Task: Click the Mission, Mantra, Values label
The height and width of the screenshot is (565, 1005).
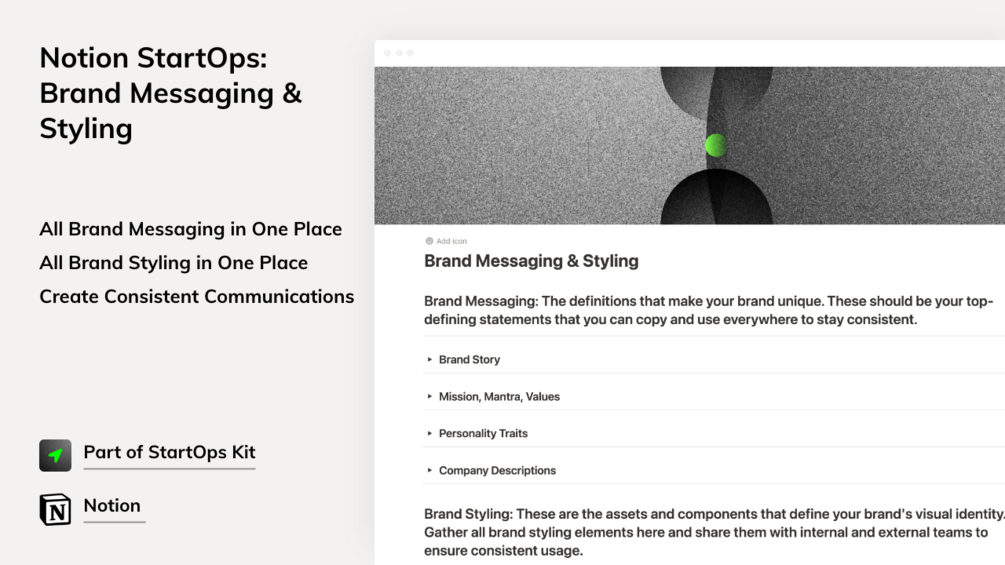Action: (x=499, y=397)
